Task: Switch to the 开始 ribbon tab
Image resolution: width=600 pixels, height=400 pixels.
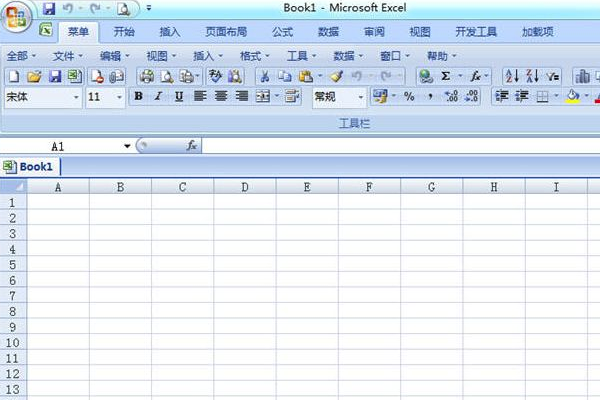Action: (x=124, y=32)
